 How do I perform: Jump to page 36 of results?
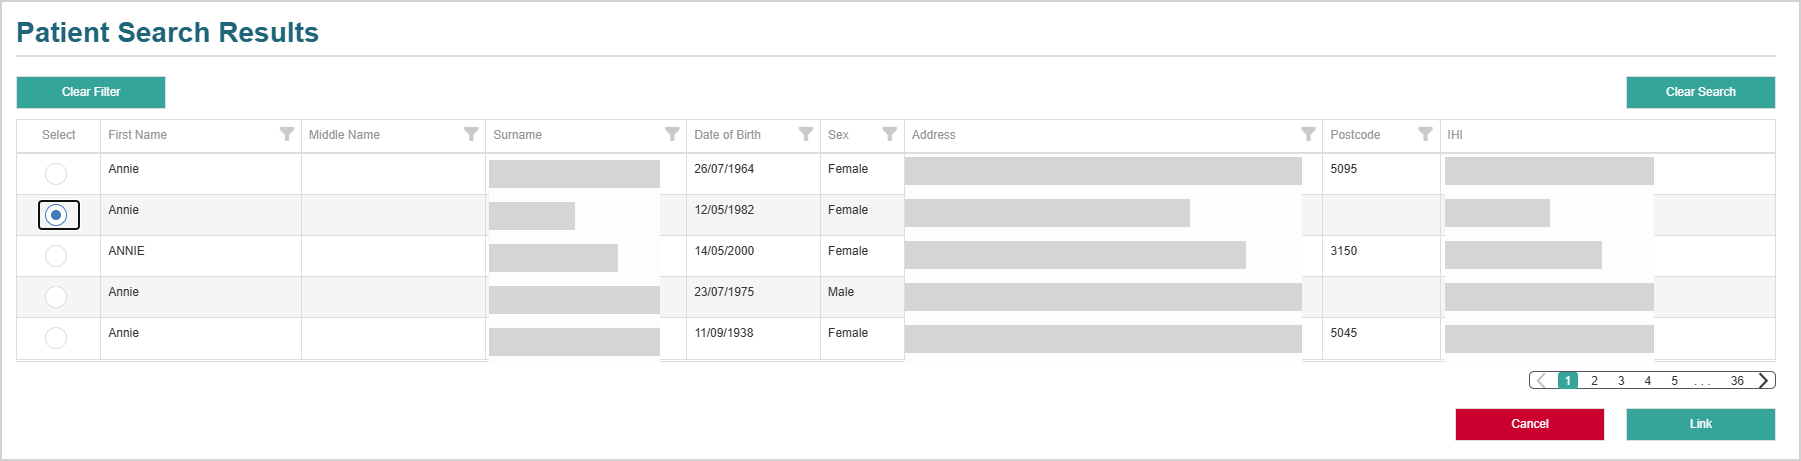coord(1737,381)
